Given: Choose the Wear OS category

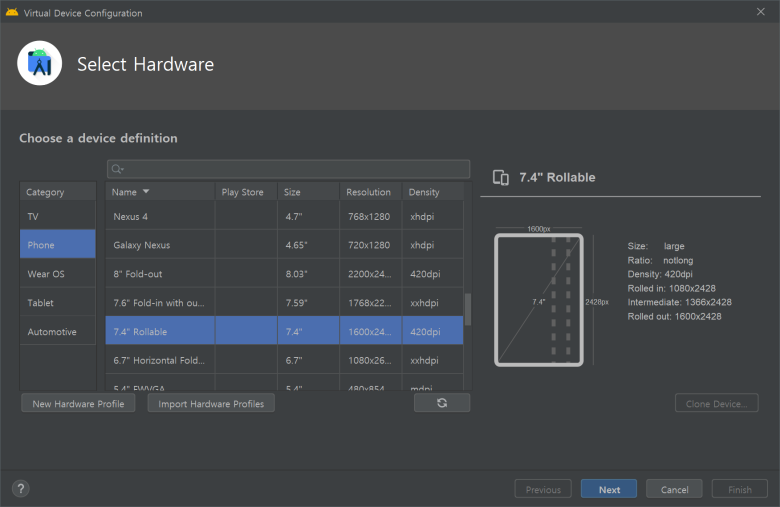Looking at the screenshot, I should tap(58, 274).
